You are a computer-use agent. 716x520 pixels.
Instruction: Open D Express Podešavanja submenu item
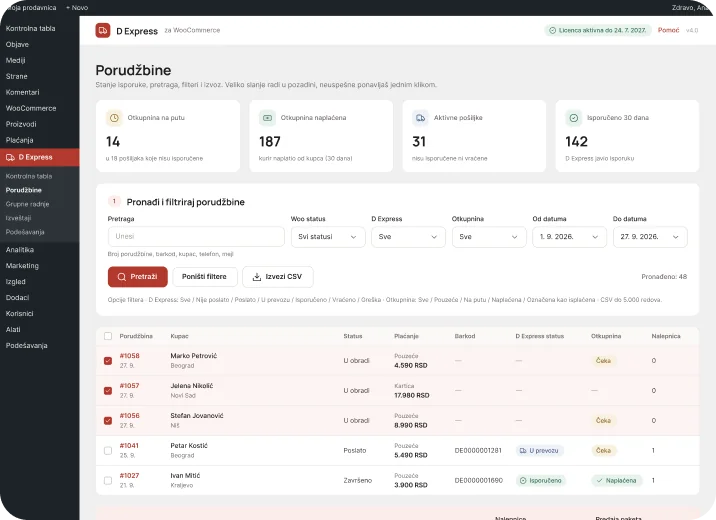pos(25,232)
